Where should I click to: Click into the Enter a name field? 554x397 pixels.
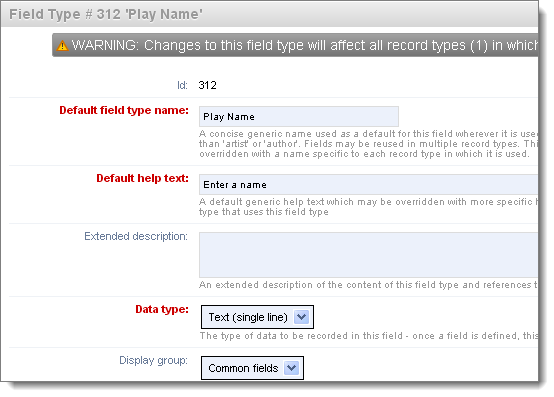[369, 184]
